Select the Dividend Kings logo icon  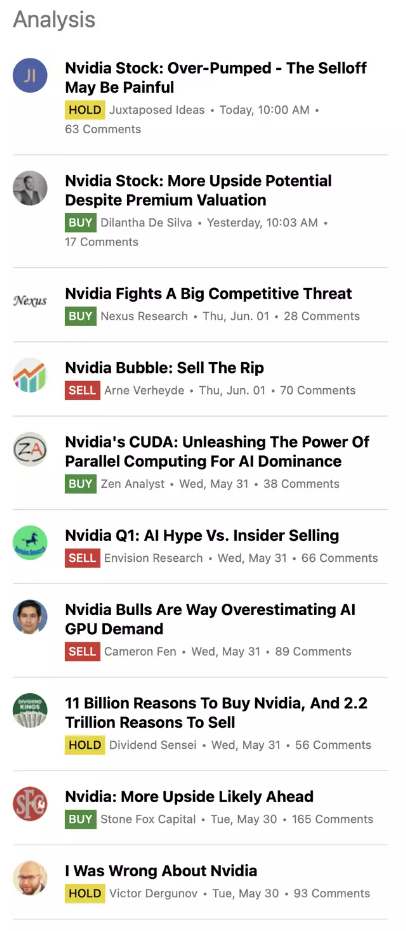click(30, 711)
